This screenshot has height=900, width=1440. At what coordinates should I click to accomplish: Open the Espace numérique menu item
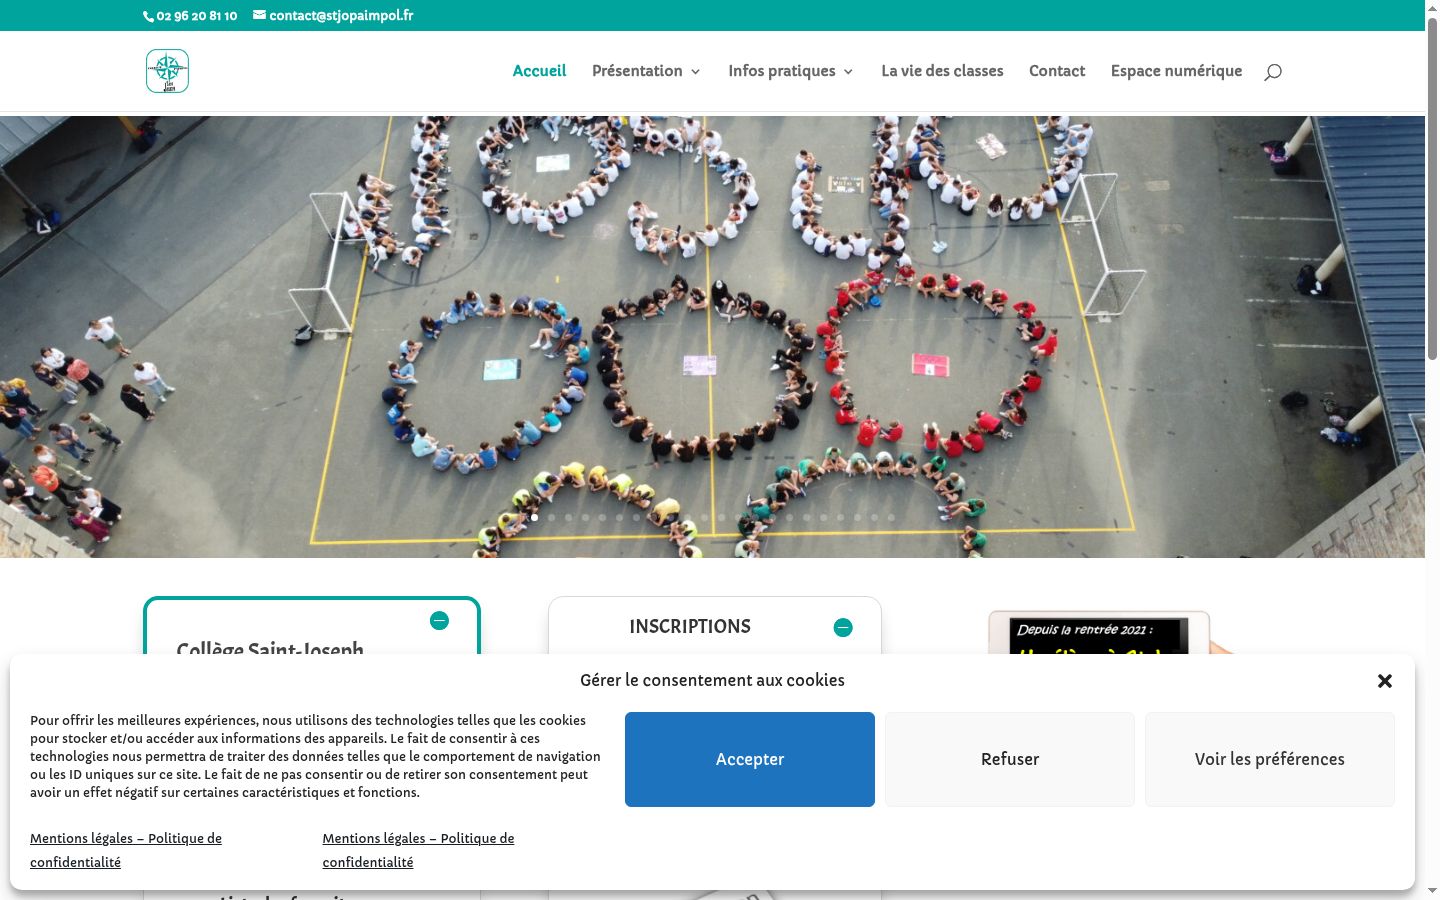1176,71
